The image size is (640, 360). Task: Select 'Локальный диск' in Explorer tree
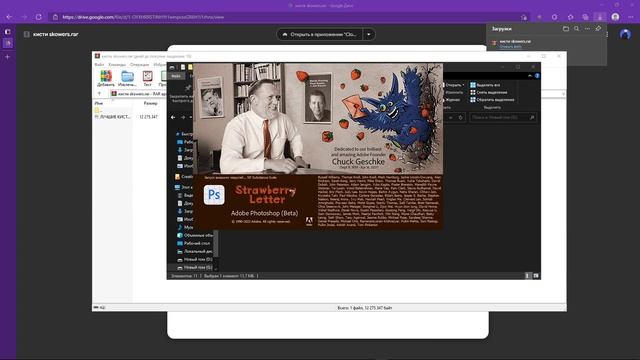pos(195,251)
